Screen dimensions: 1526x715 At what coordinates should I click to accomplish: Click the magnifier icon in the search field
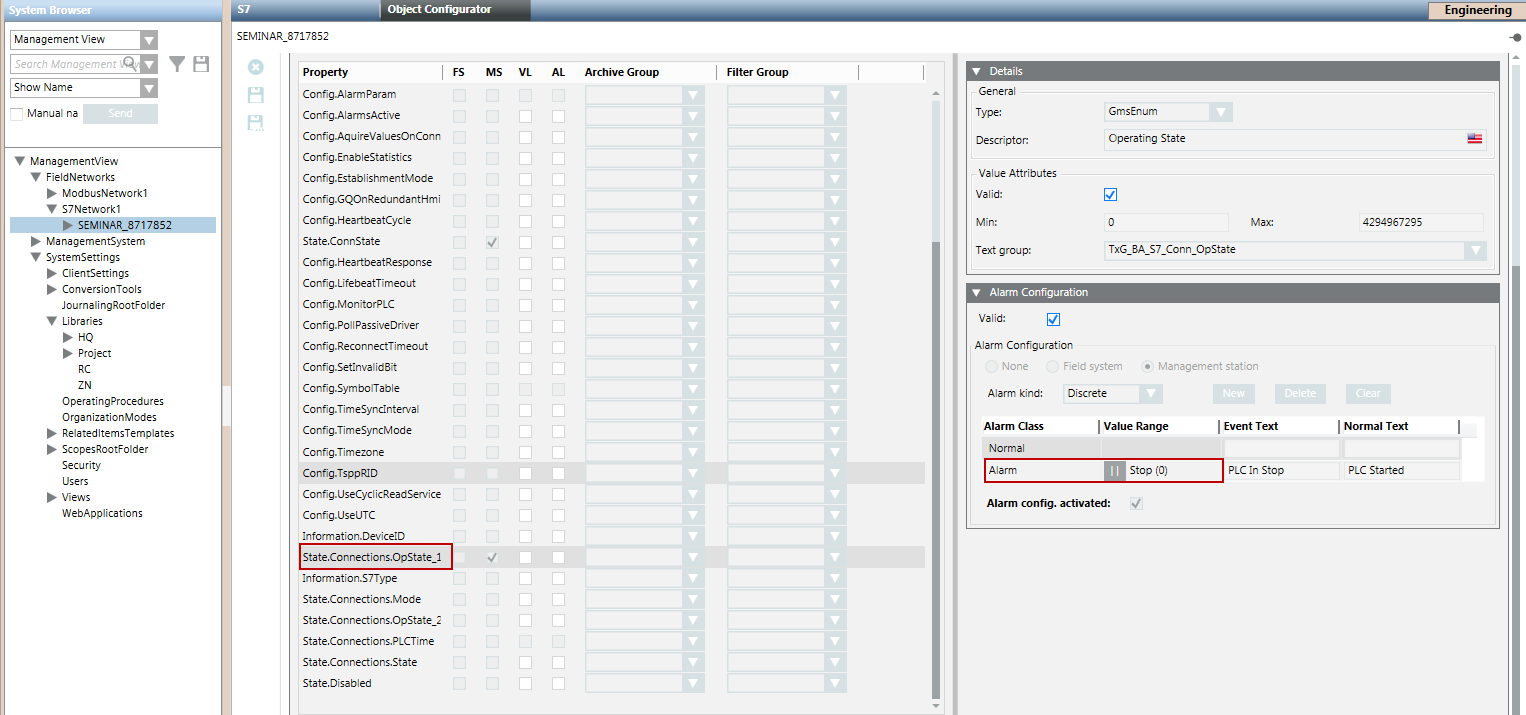coord(130,64)
